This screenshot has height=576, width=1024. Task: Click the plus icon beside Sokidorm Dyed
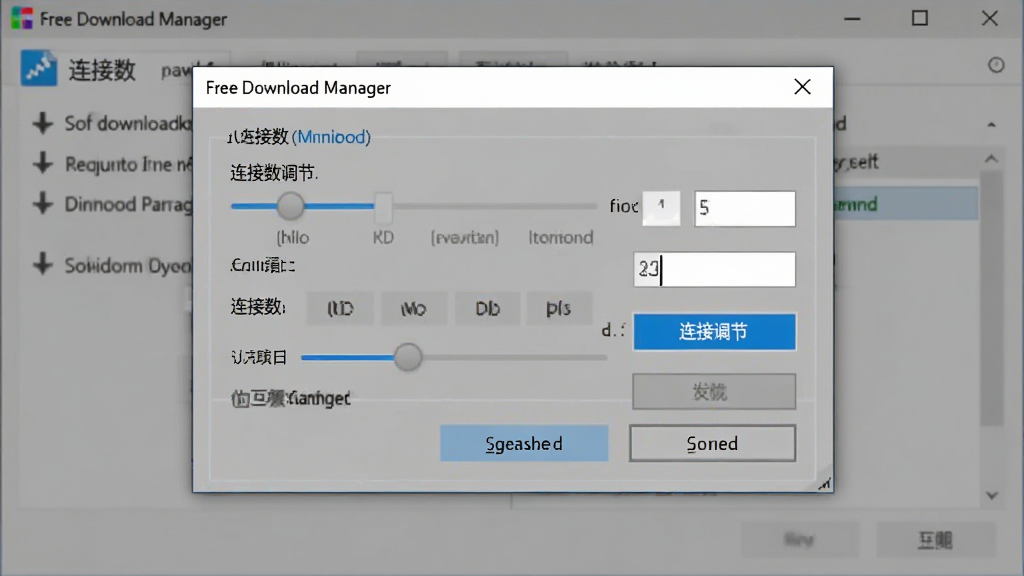tap(42, 264)
